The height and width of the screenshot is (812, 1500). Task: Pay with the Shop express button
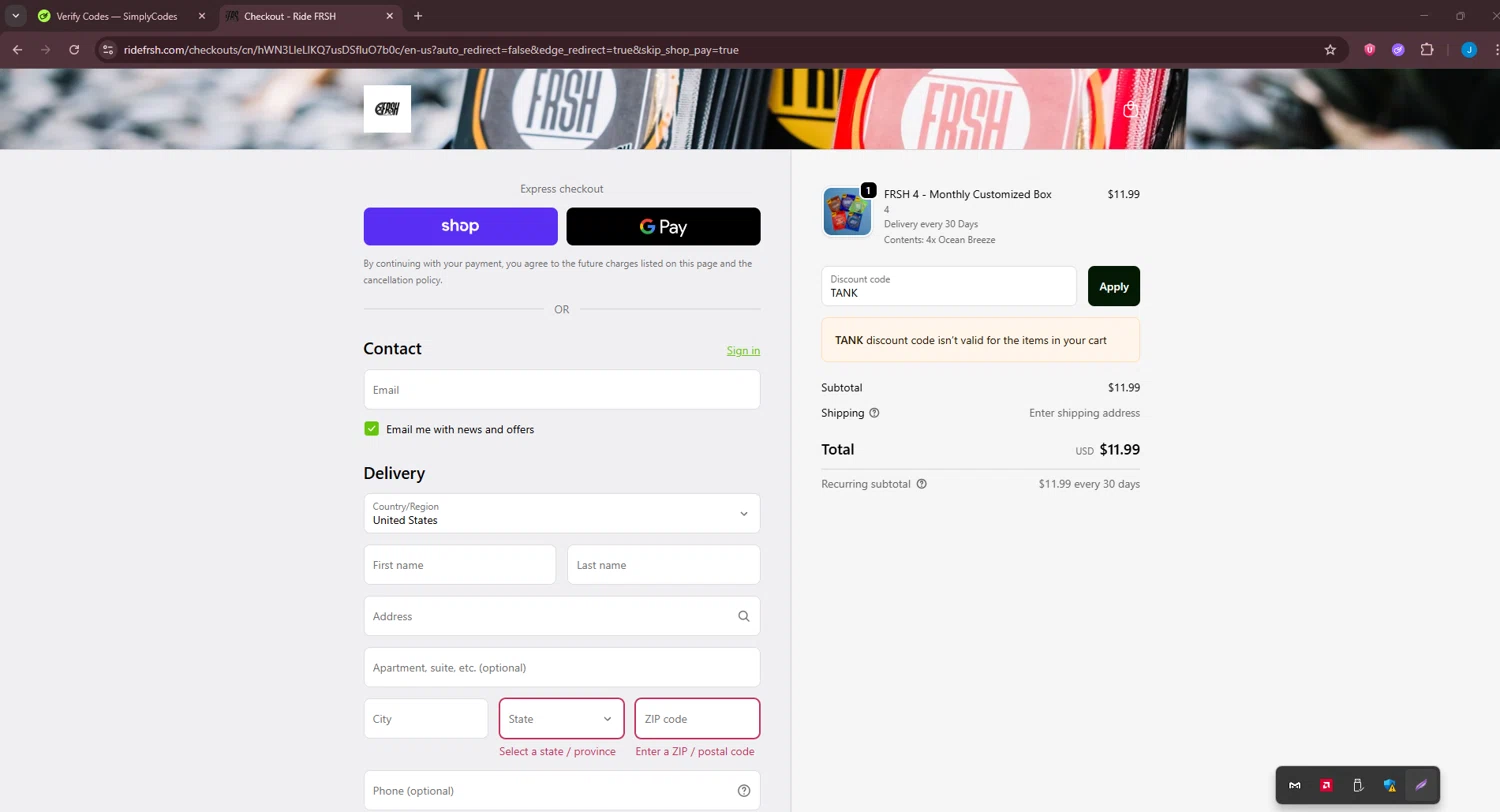click(461, 226)
